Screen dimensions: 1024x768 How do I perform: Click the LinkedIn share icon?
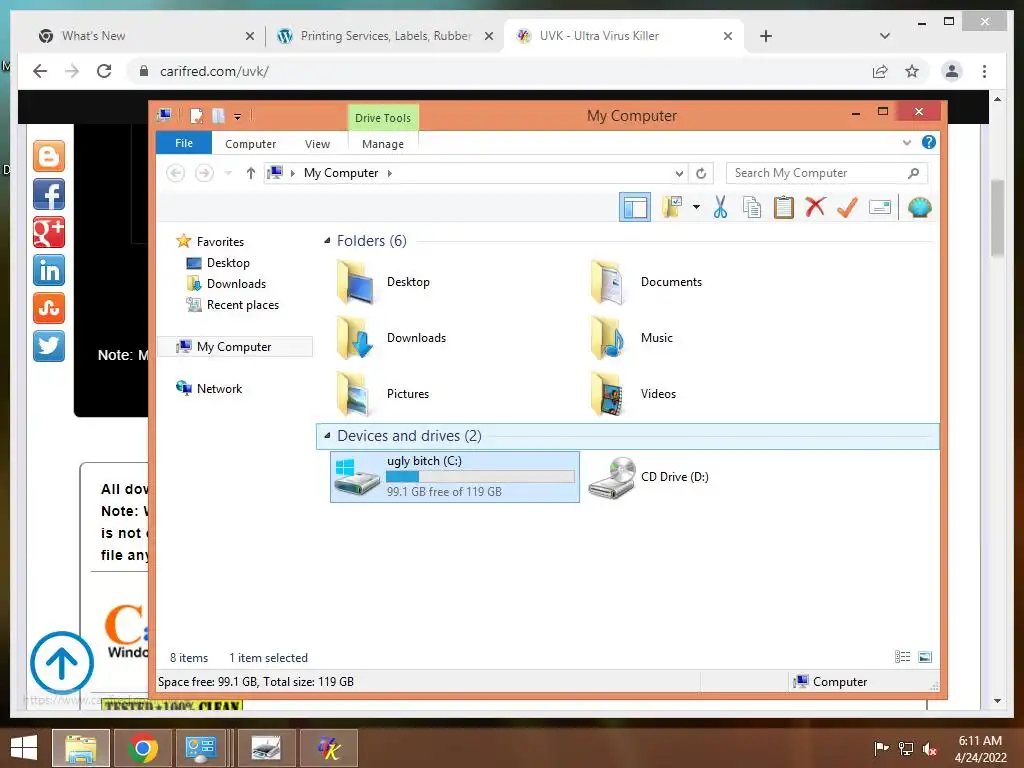pyautogui.click(x=49, y=270)
